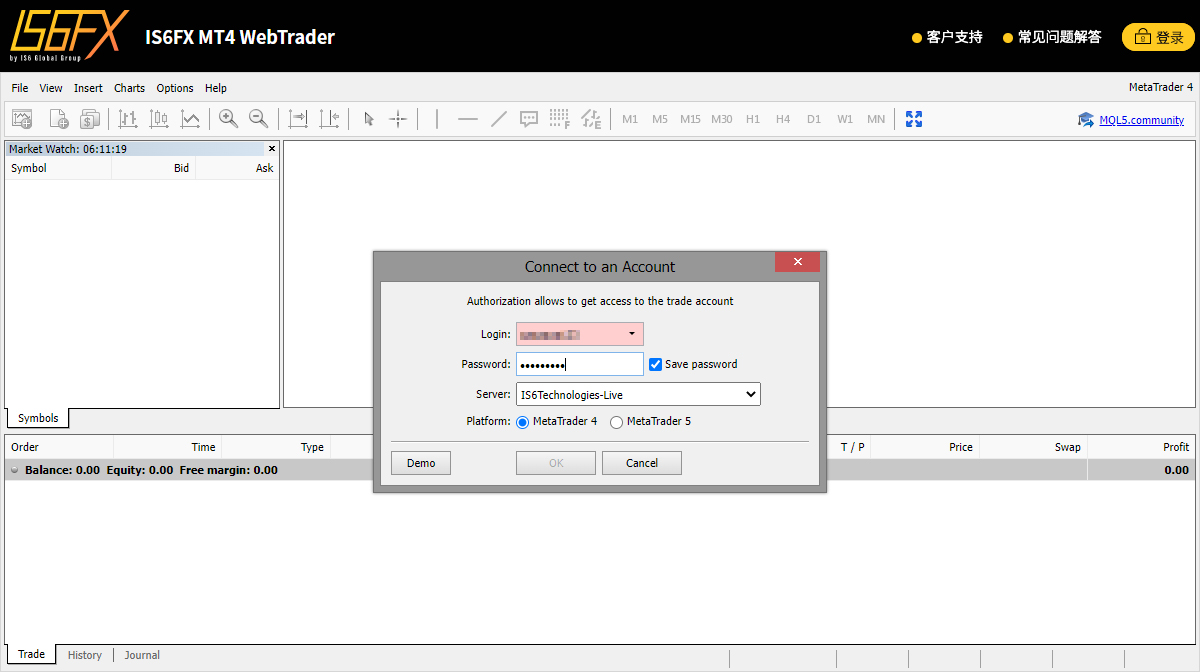
Task: Toggle the Save password checkbox
Action: pyautogui.click(x=655, y=364)
